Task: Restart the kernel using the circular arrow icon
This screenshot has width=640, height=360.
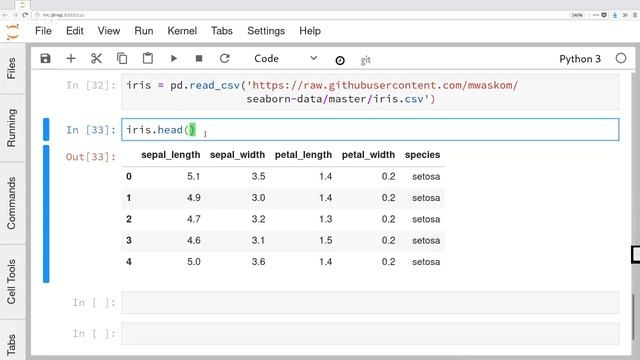Action: [x=224, y=58]
